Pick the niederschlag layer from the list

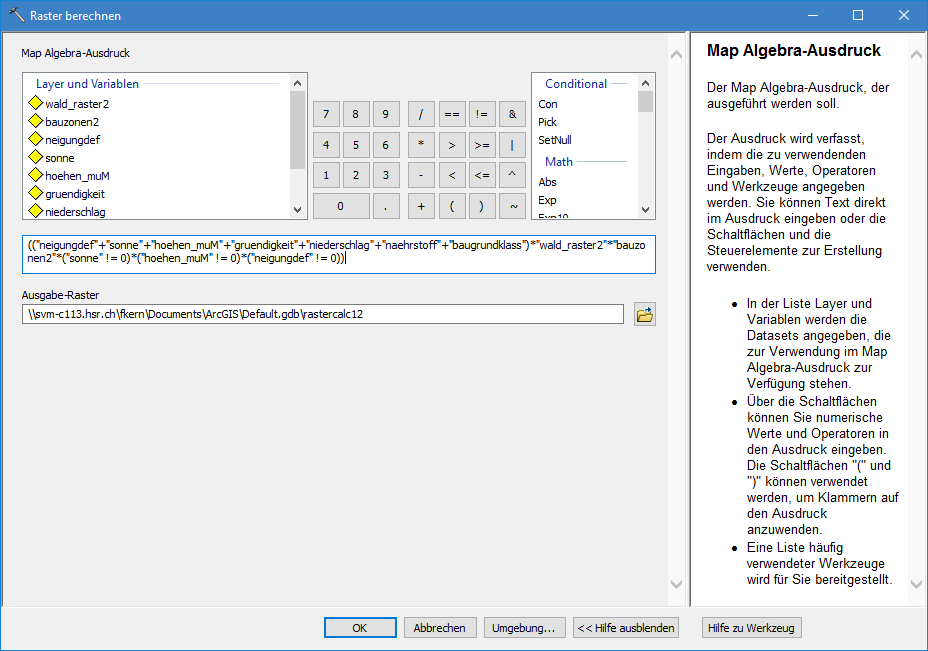tap(75, 212)
